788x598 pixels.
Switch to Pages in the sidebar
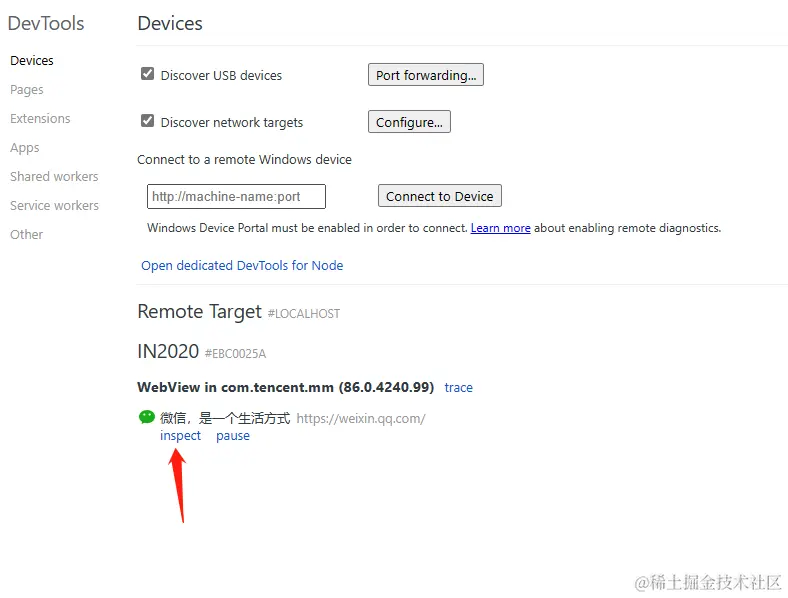tap(27, 90)
